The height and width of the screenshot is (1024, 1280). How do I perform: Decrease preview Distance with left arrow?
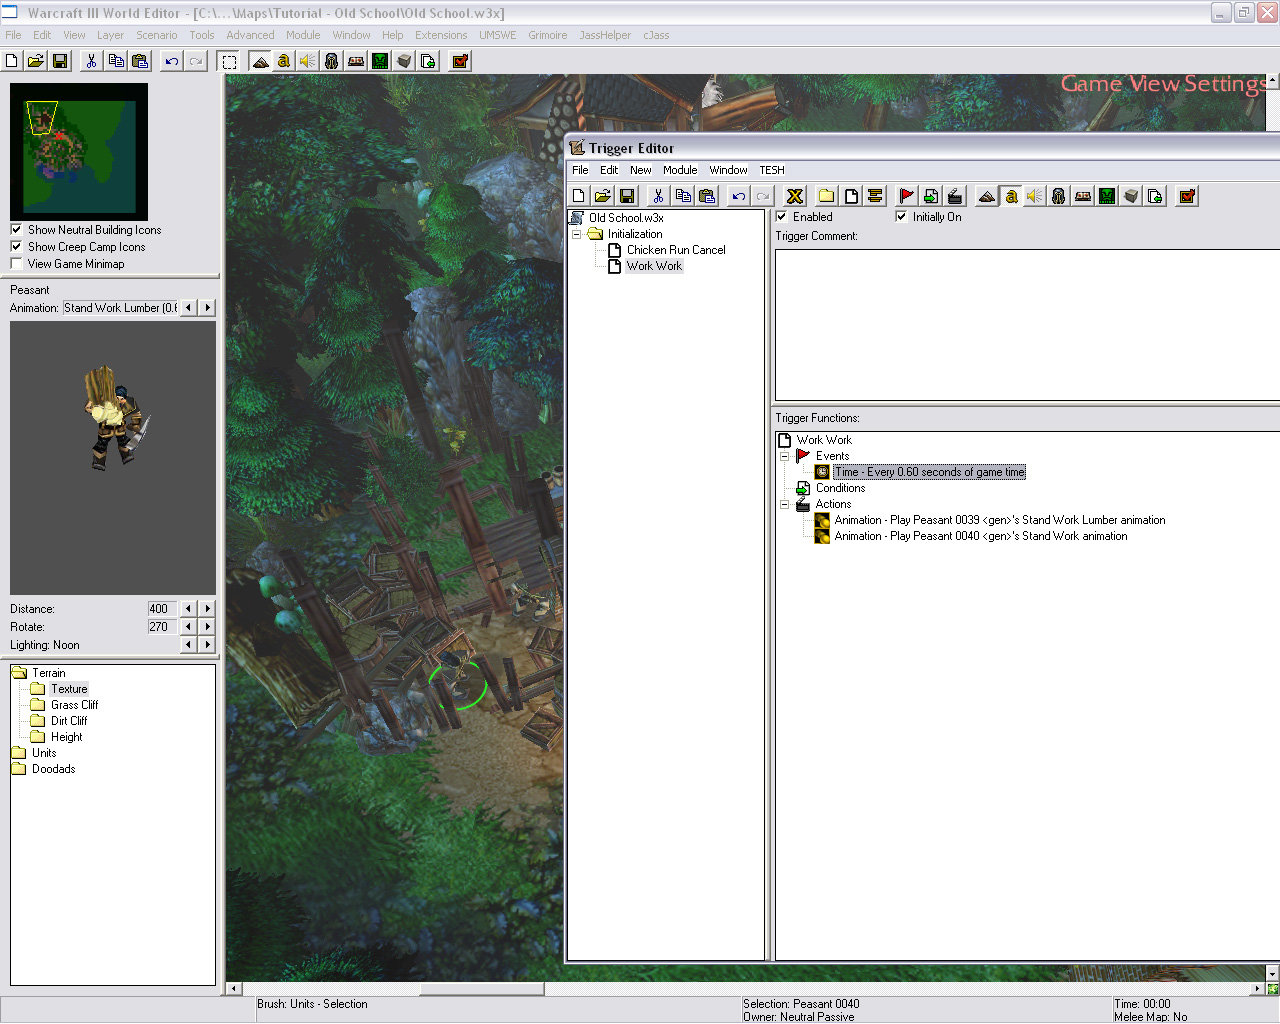tap(189, 608)
